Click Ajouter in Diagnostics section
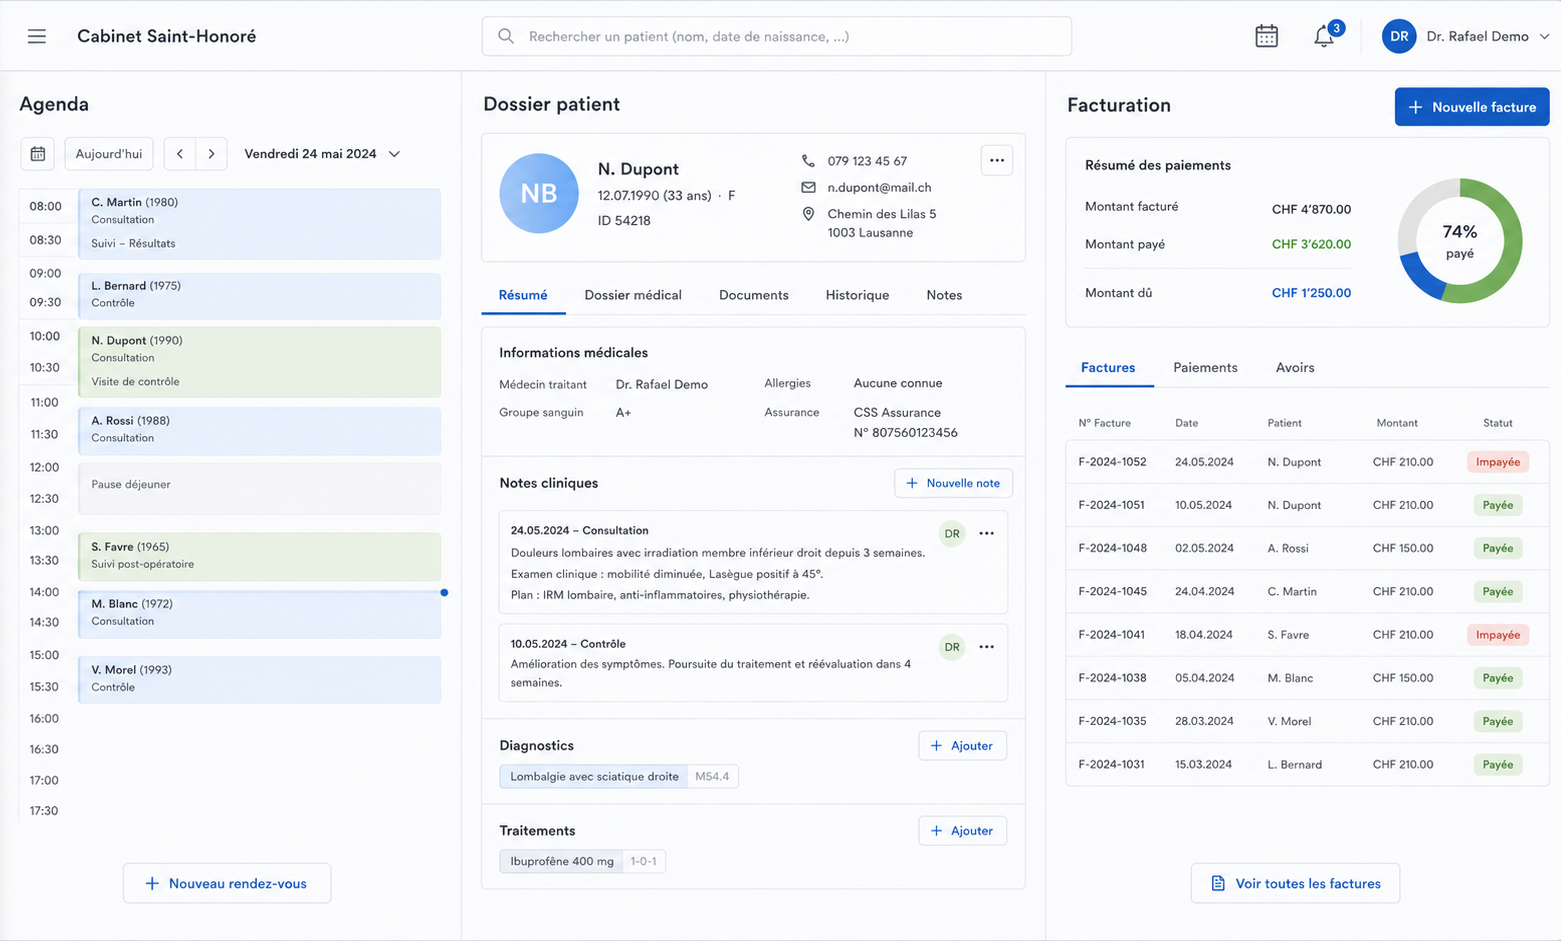1561x941 pixels. click(962, 746)
